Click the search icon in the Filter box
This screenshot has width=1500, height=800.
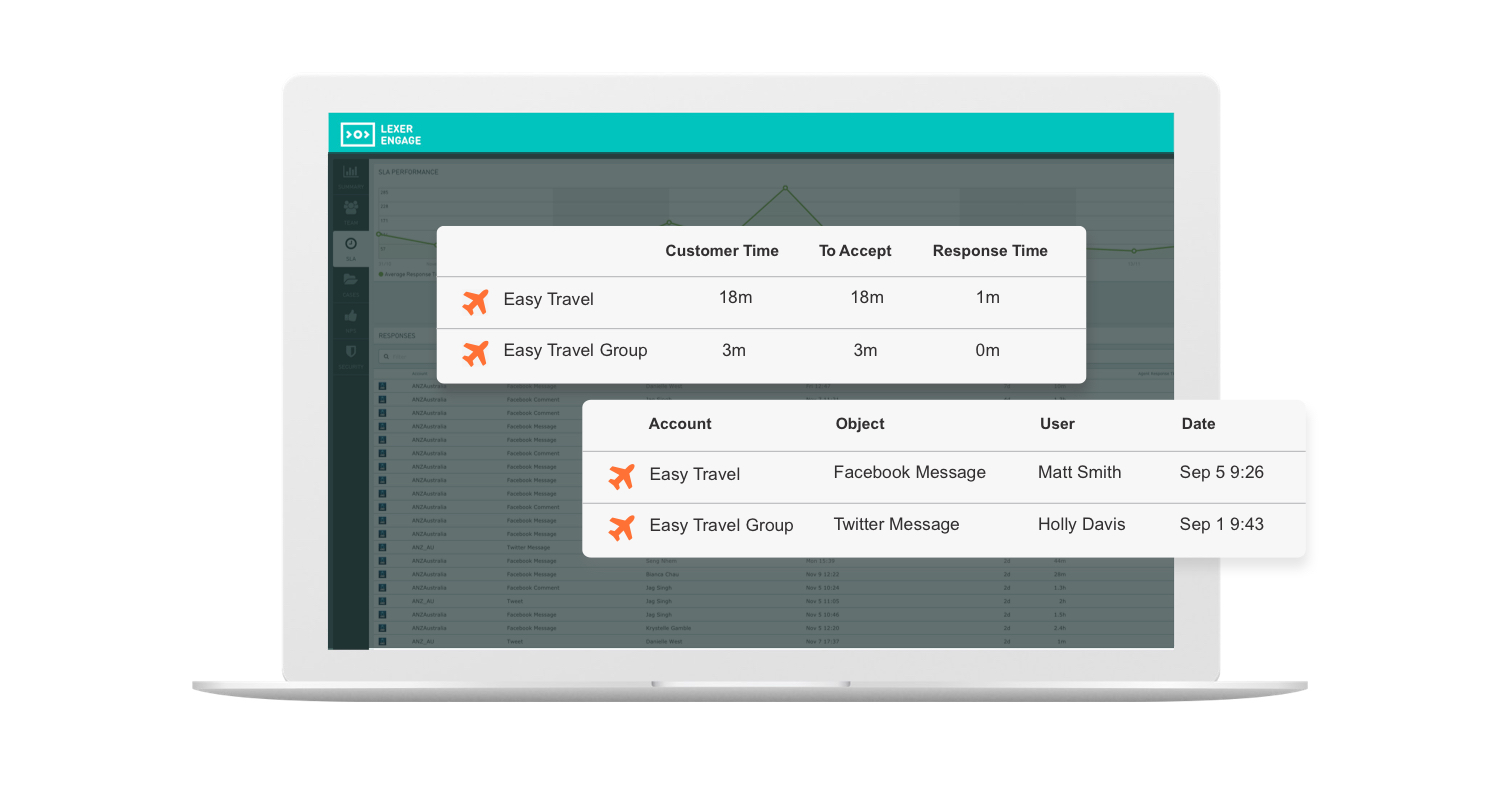386,356
